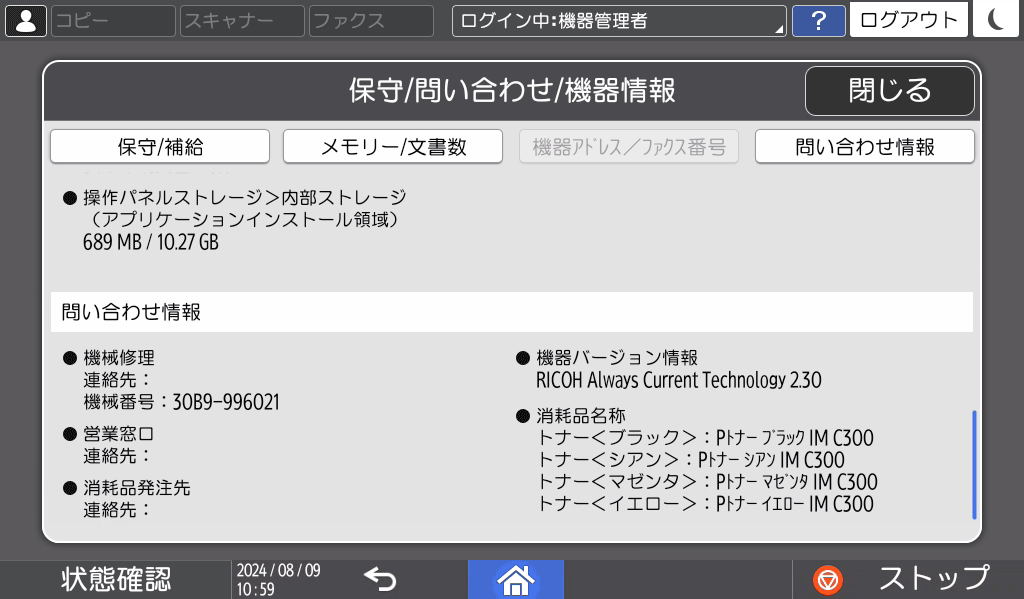
Task: Click the ファクス shortcut button
Action: pyautogui.click(x=371, y=21)
